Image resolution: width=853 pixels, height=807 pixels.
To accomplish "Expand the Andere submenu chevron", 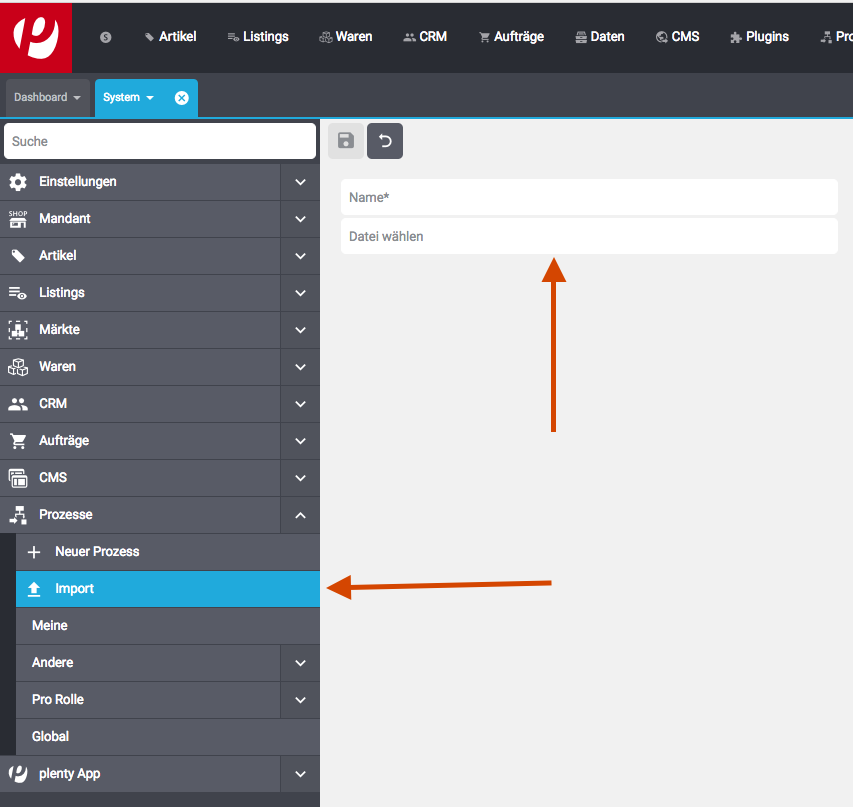I will [x=300, y=663].
